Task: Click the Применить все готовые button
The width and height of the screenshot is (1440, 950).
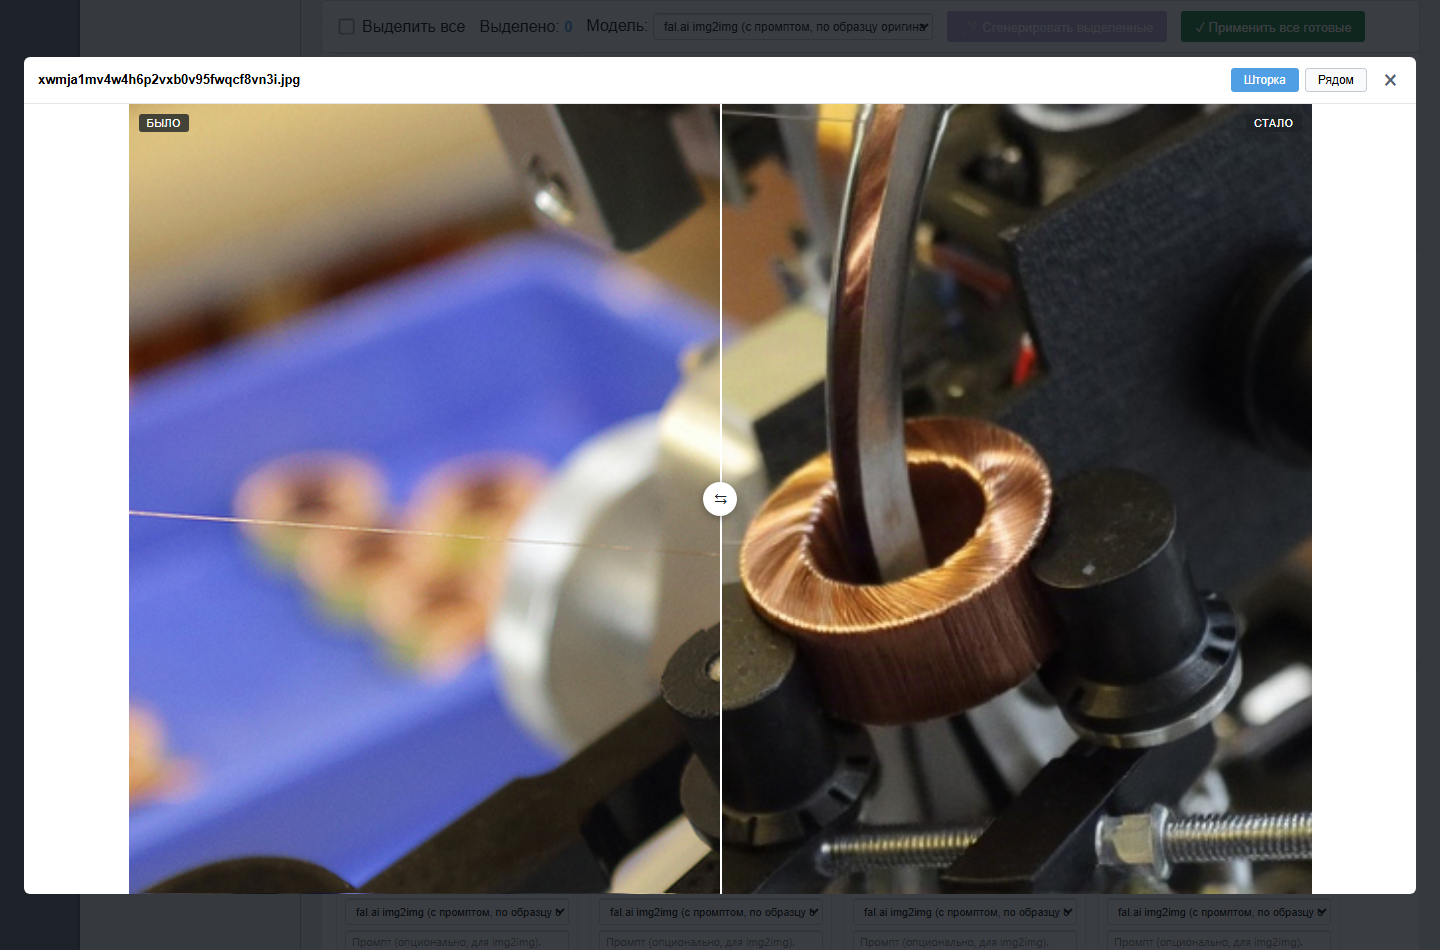Action: 1273,27
